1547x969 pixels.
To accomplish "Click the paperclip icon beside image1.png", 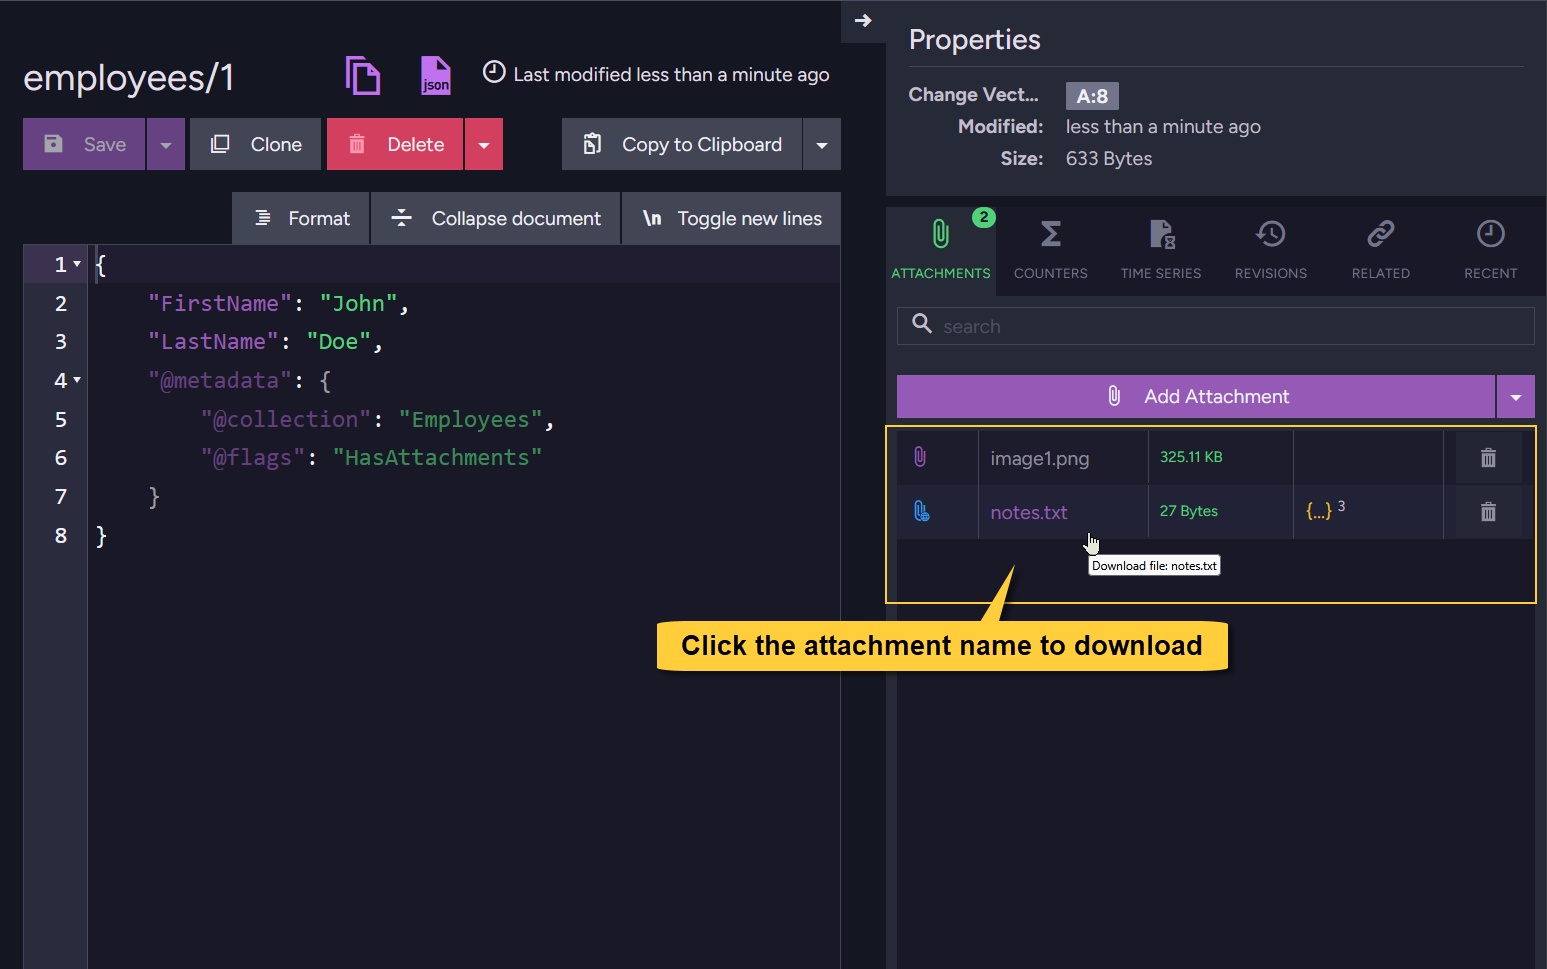I will pos(920,457).
